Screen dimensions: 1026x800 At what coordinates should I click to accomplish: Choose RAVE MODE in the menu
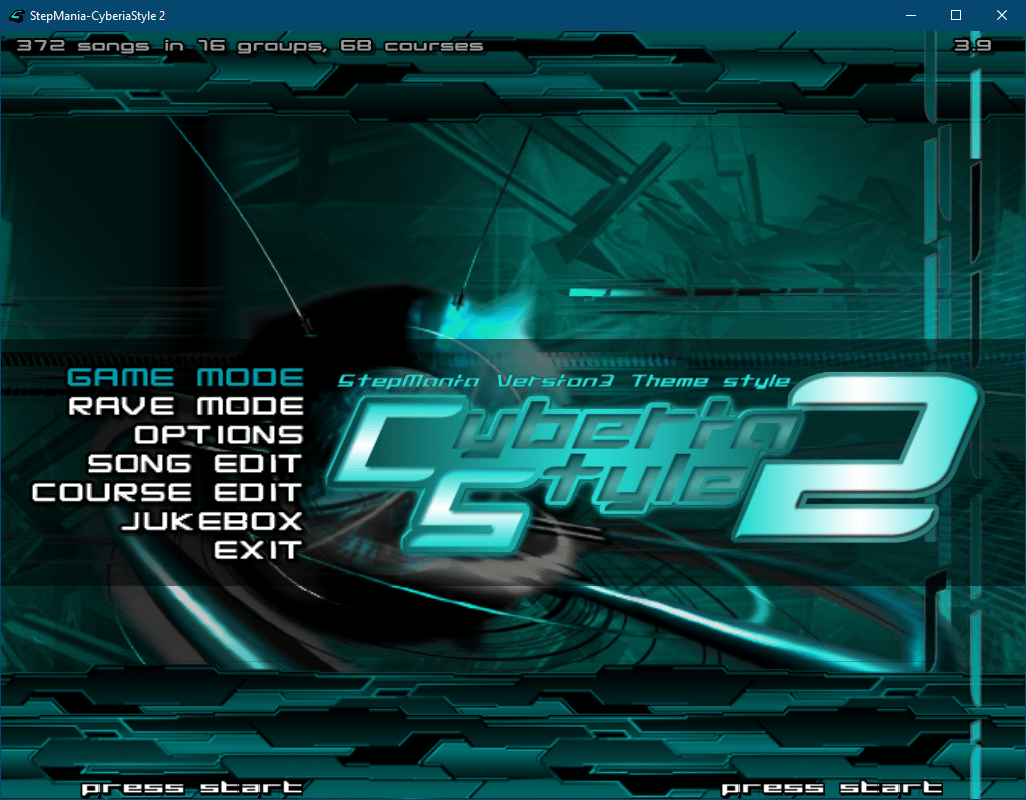185,407
